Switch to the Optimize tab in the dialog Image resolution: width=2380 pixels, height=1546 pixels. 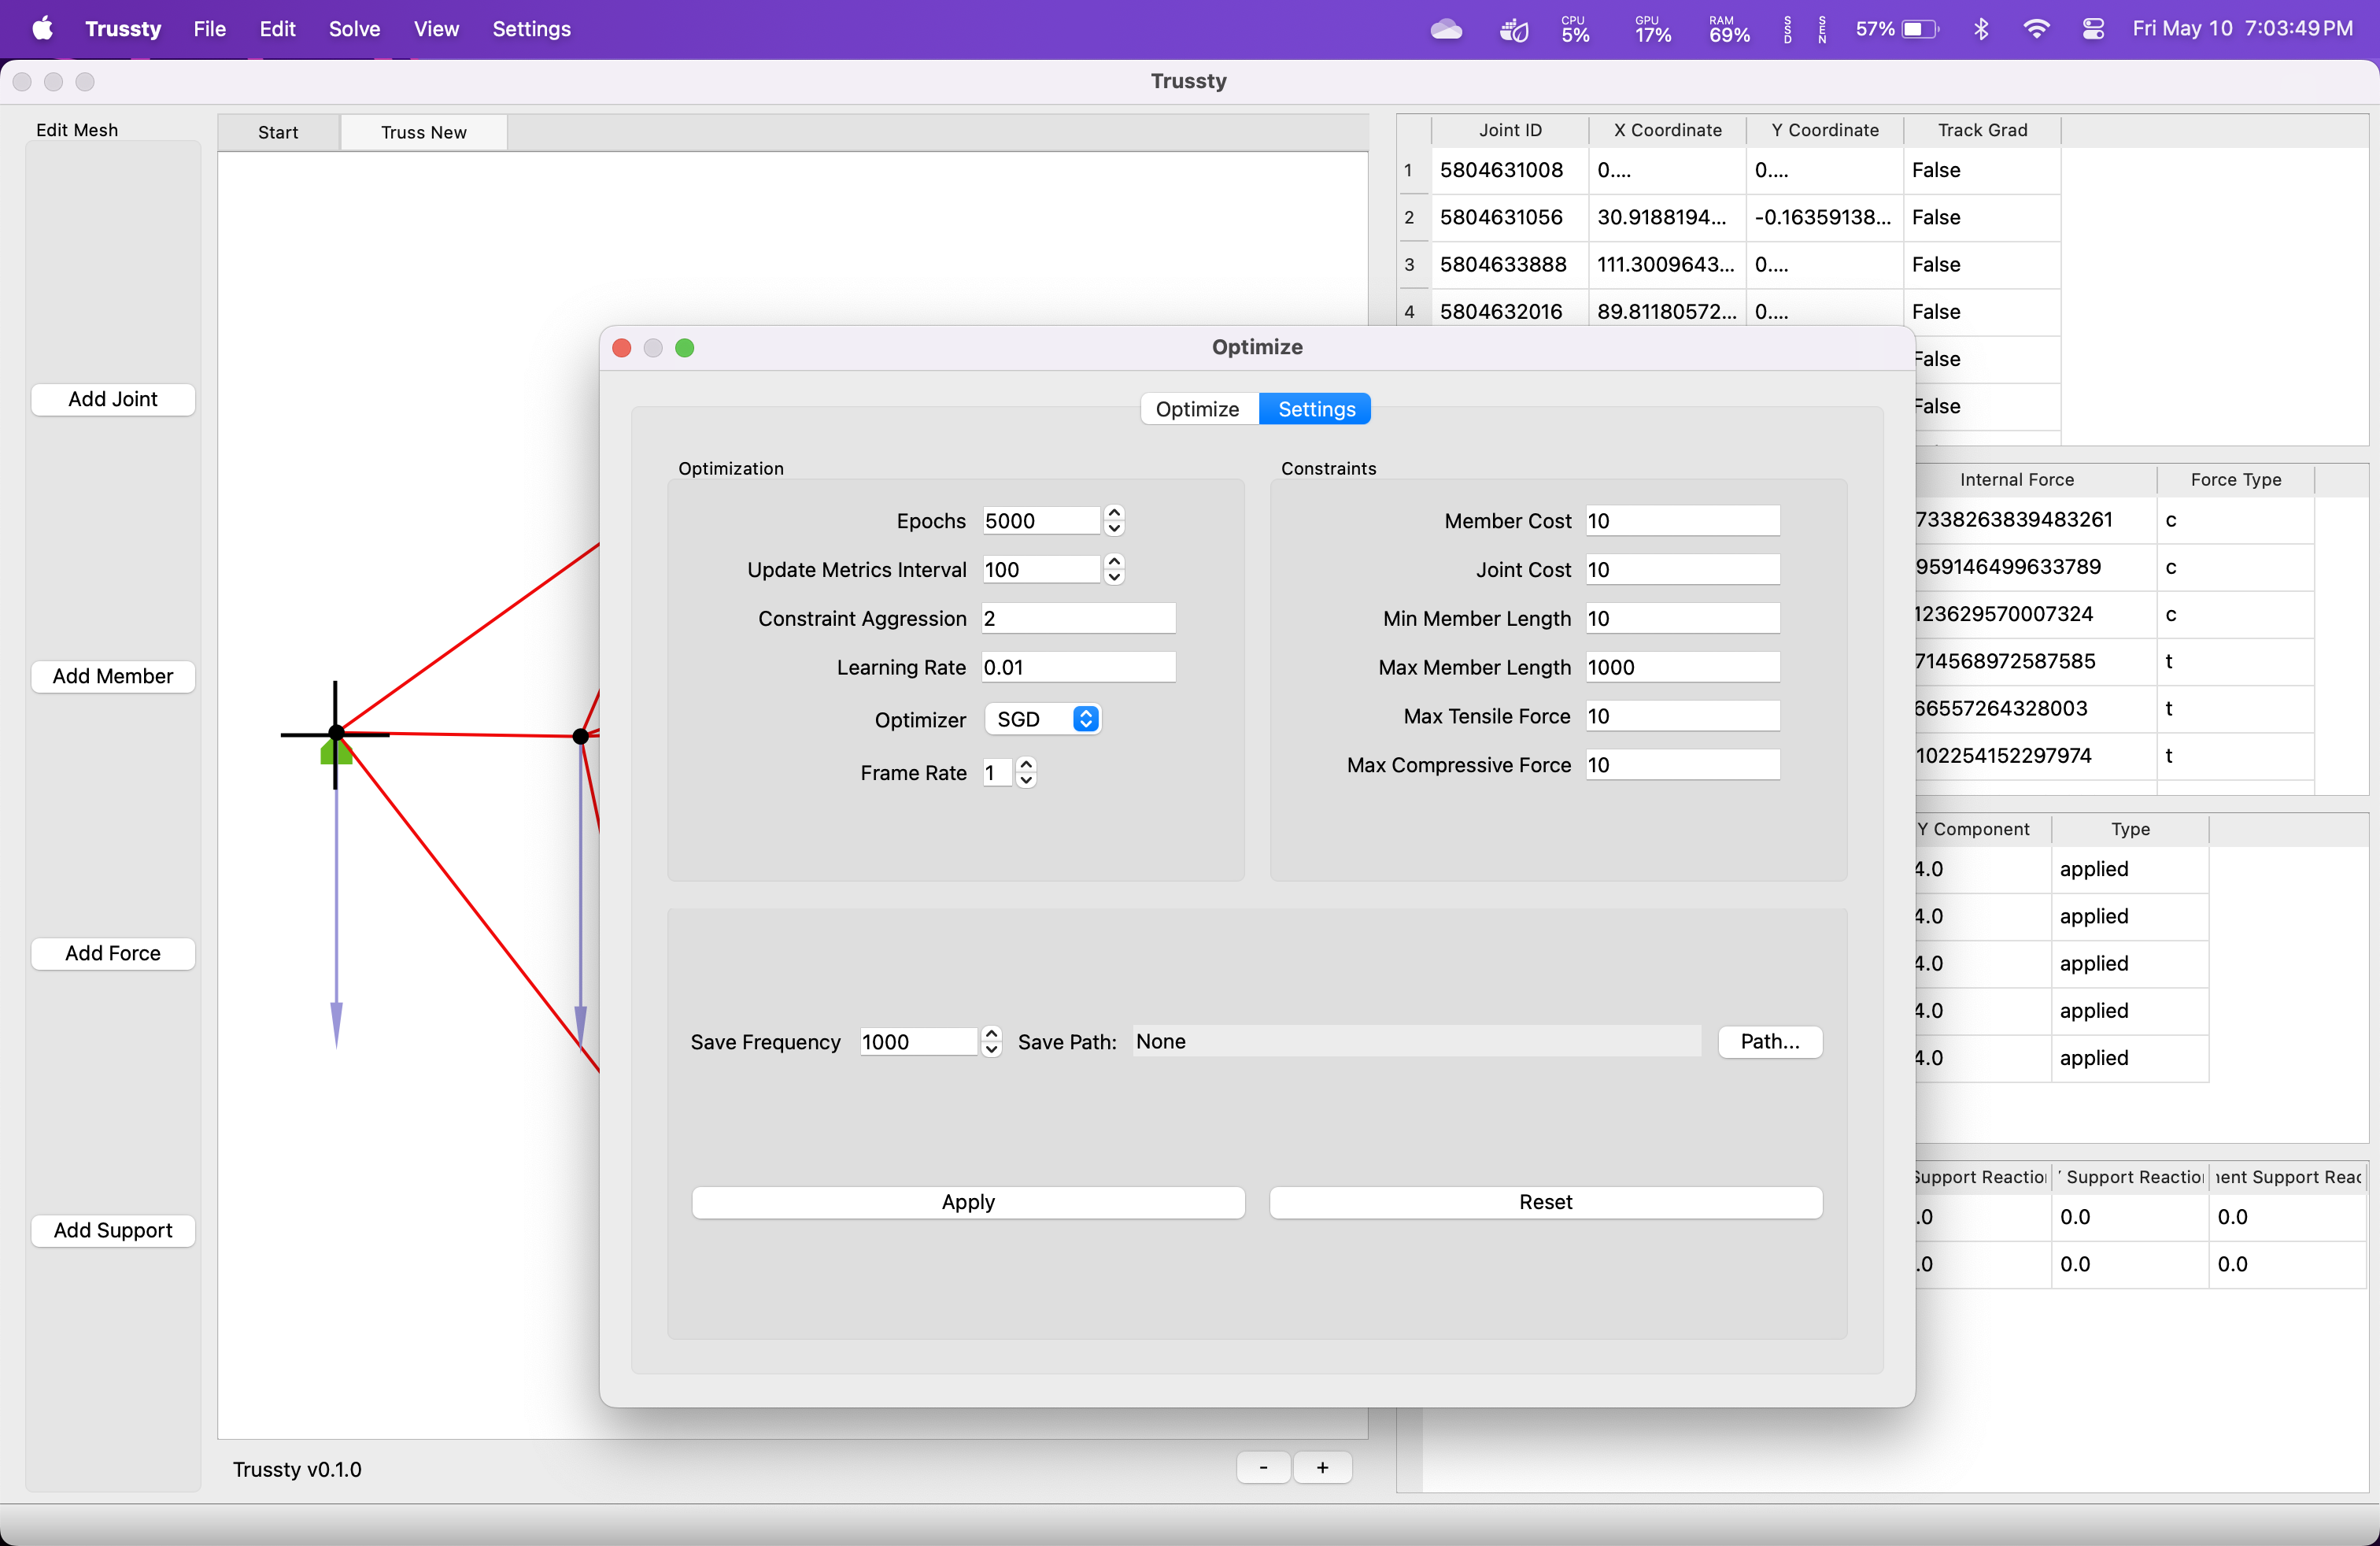tap(1198, 409)
